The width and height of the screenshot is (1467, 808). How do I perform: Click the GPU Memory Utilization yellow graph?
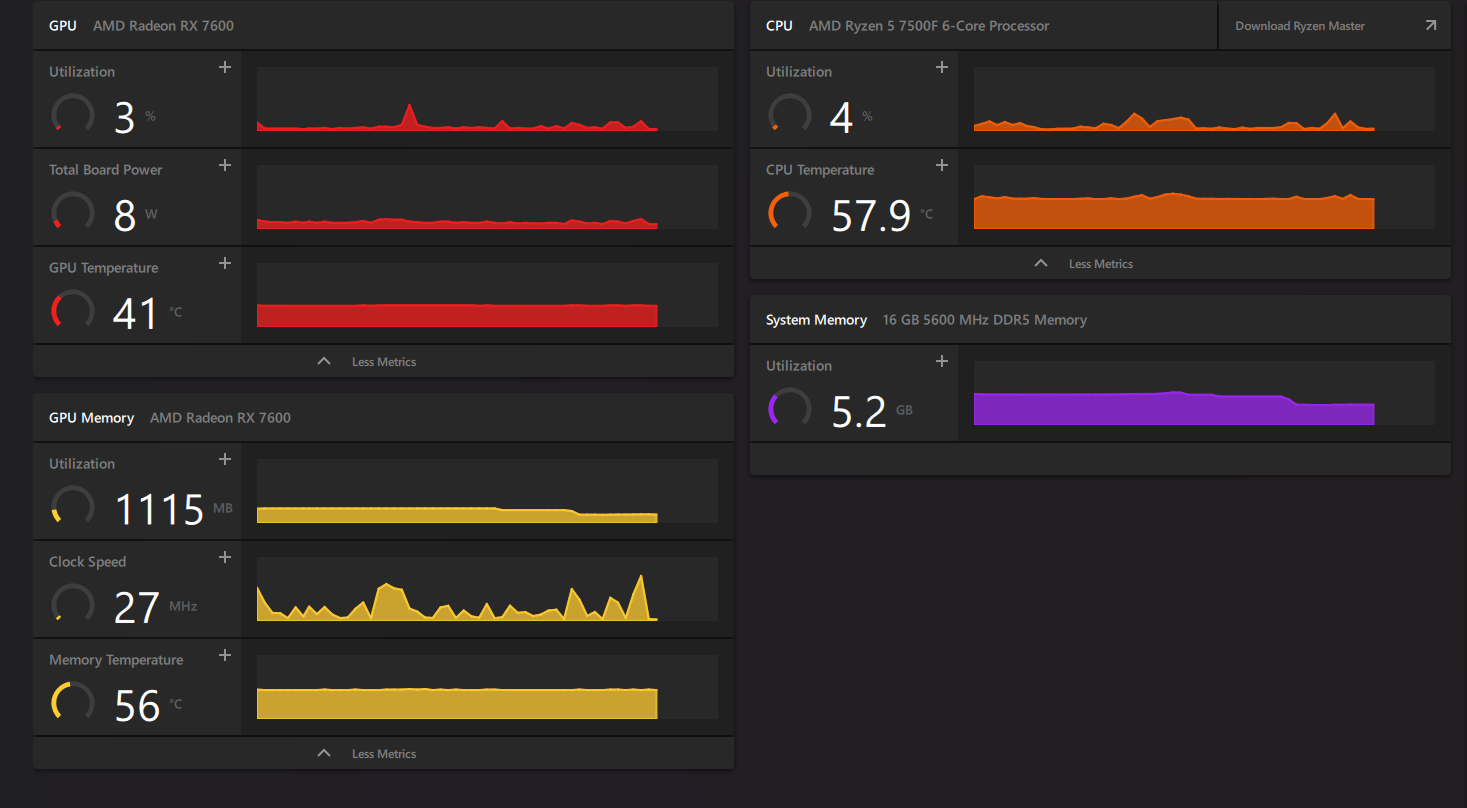click(x=487, y=491)
